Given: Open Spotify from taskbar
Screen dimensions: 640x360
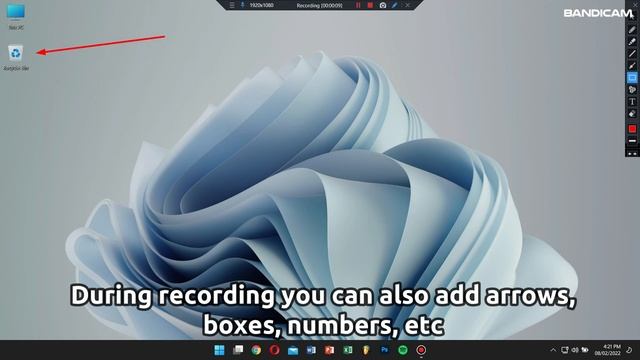Looking at the screenshot, I should (403, 350).
